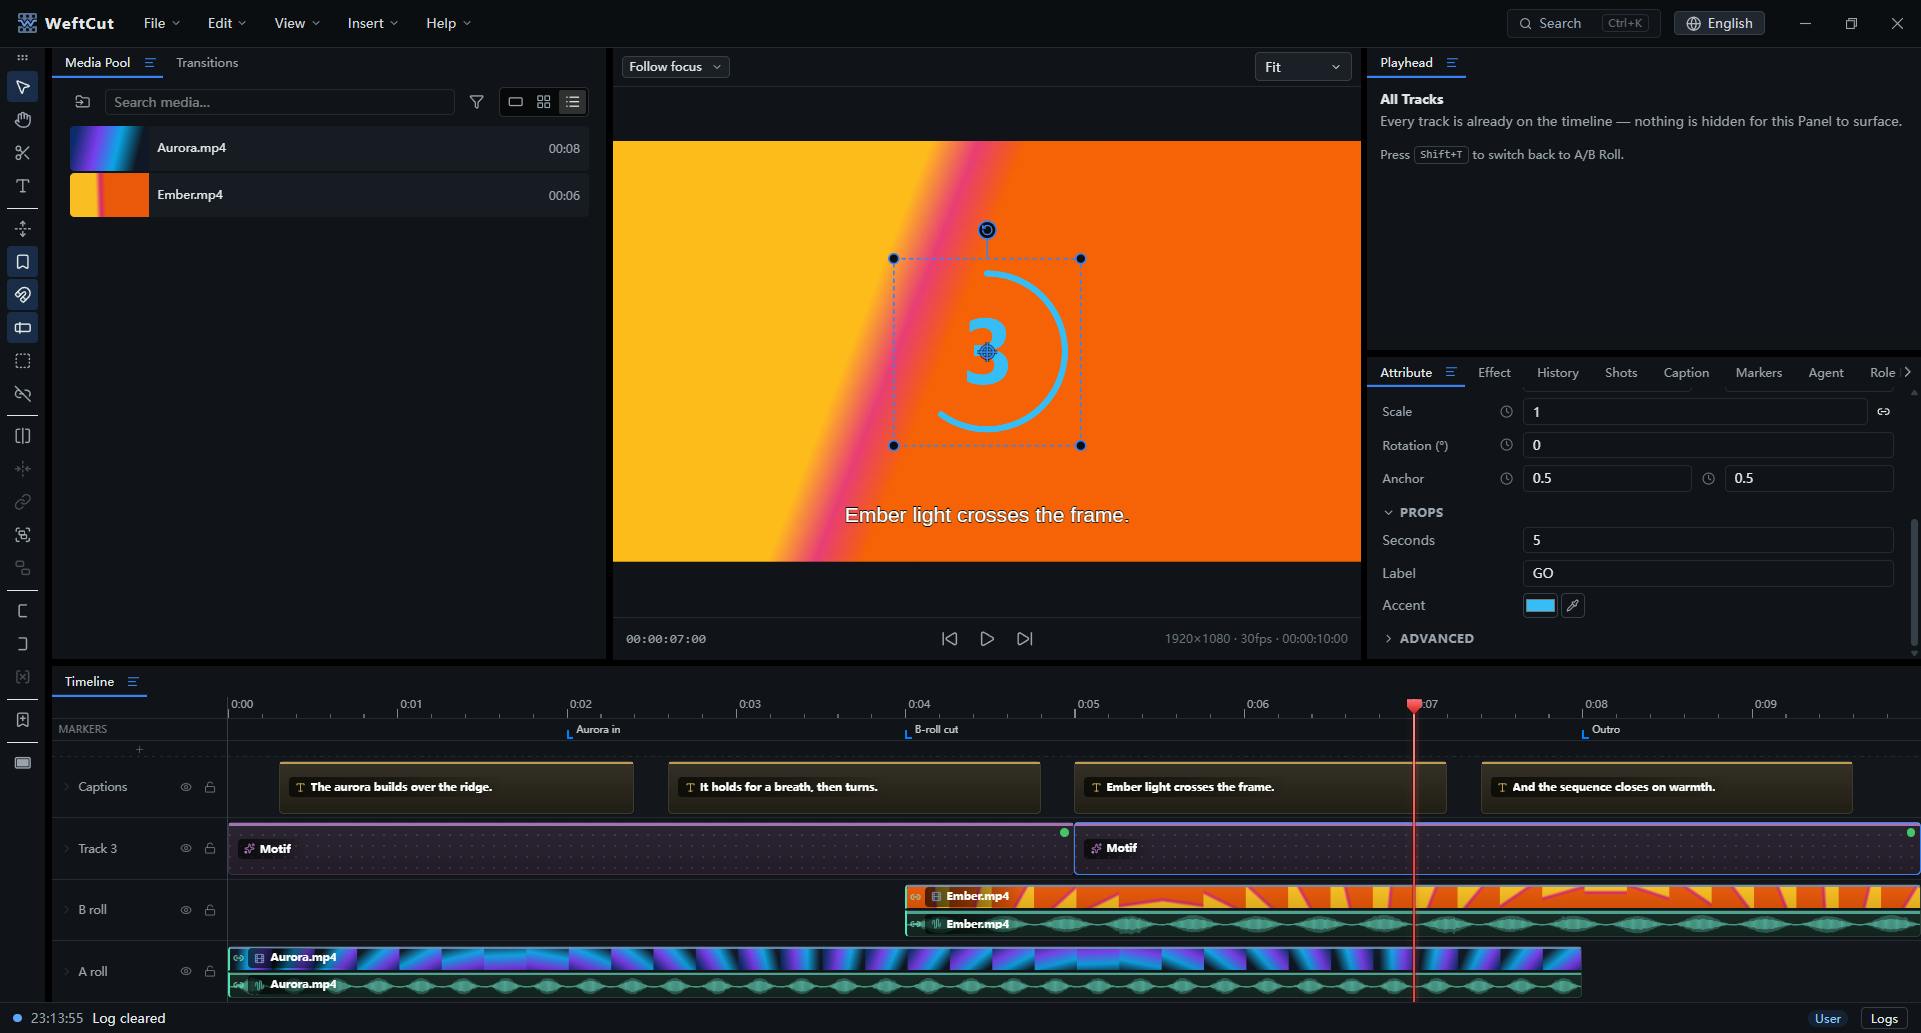Click the bookmark marker tool
This screenshot has height=1033, width=1921.
coord(22,262)
